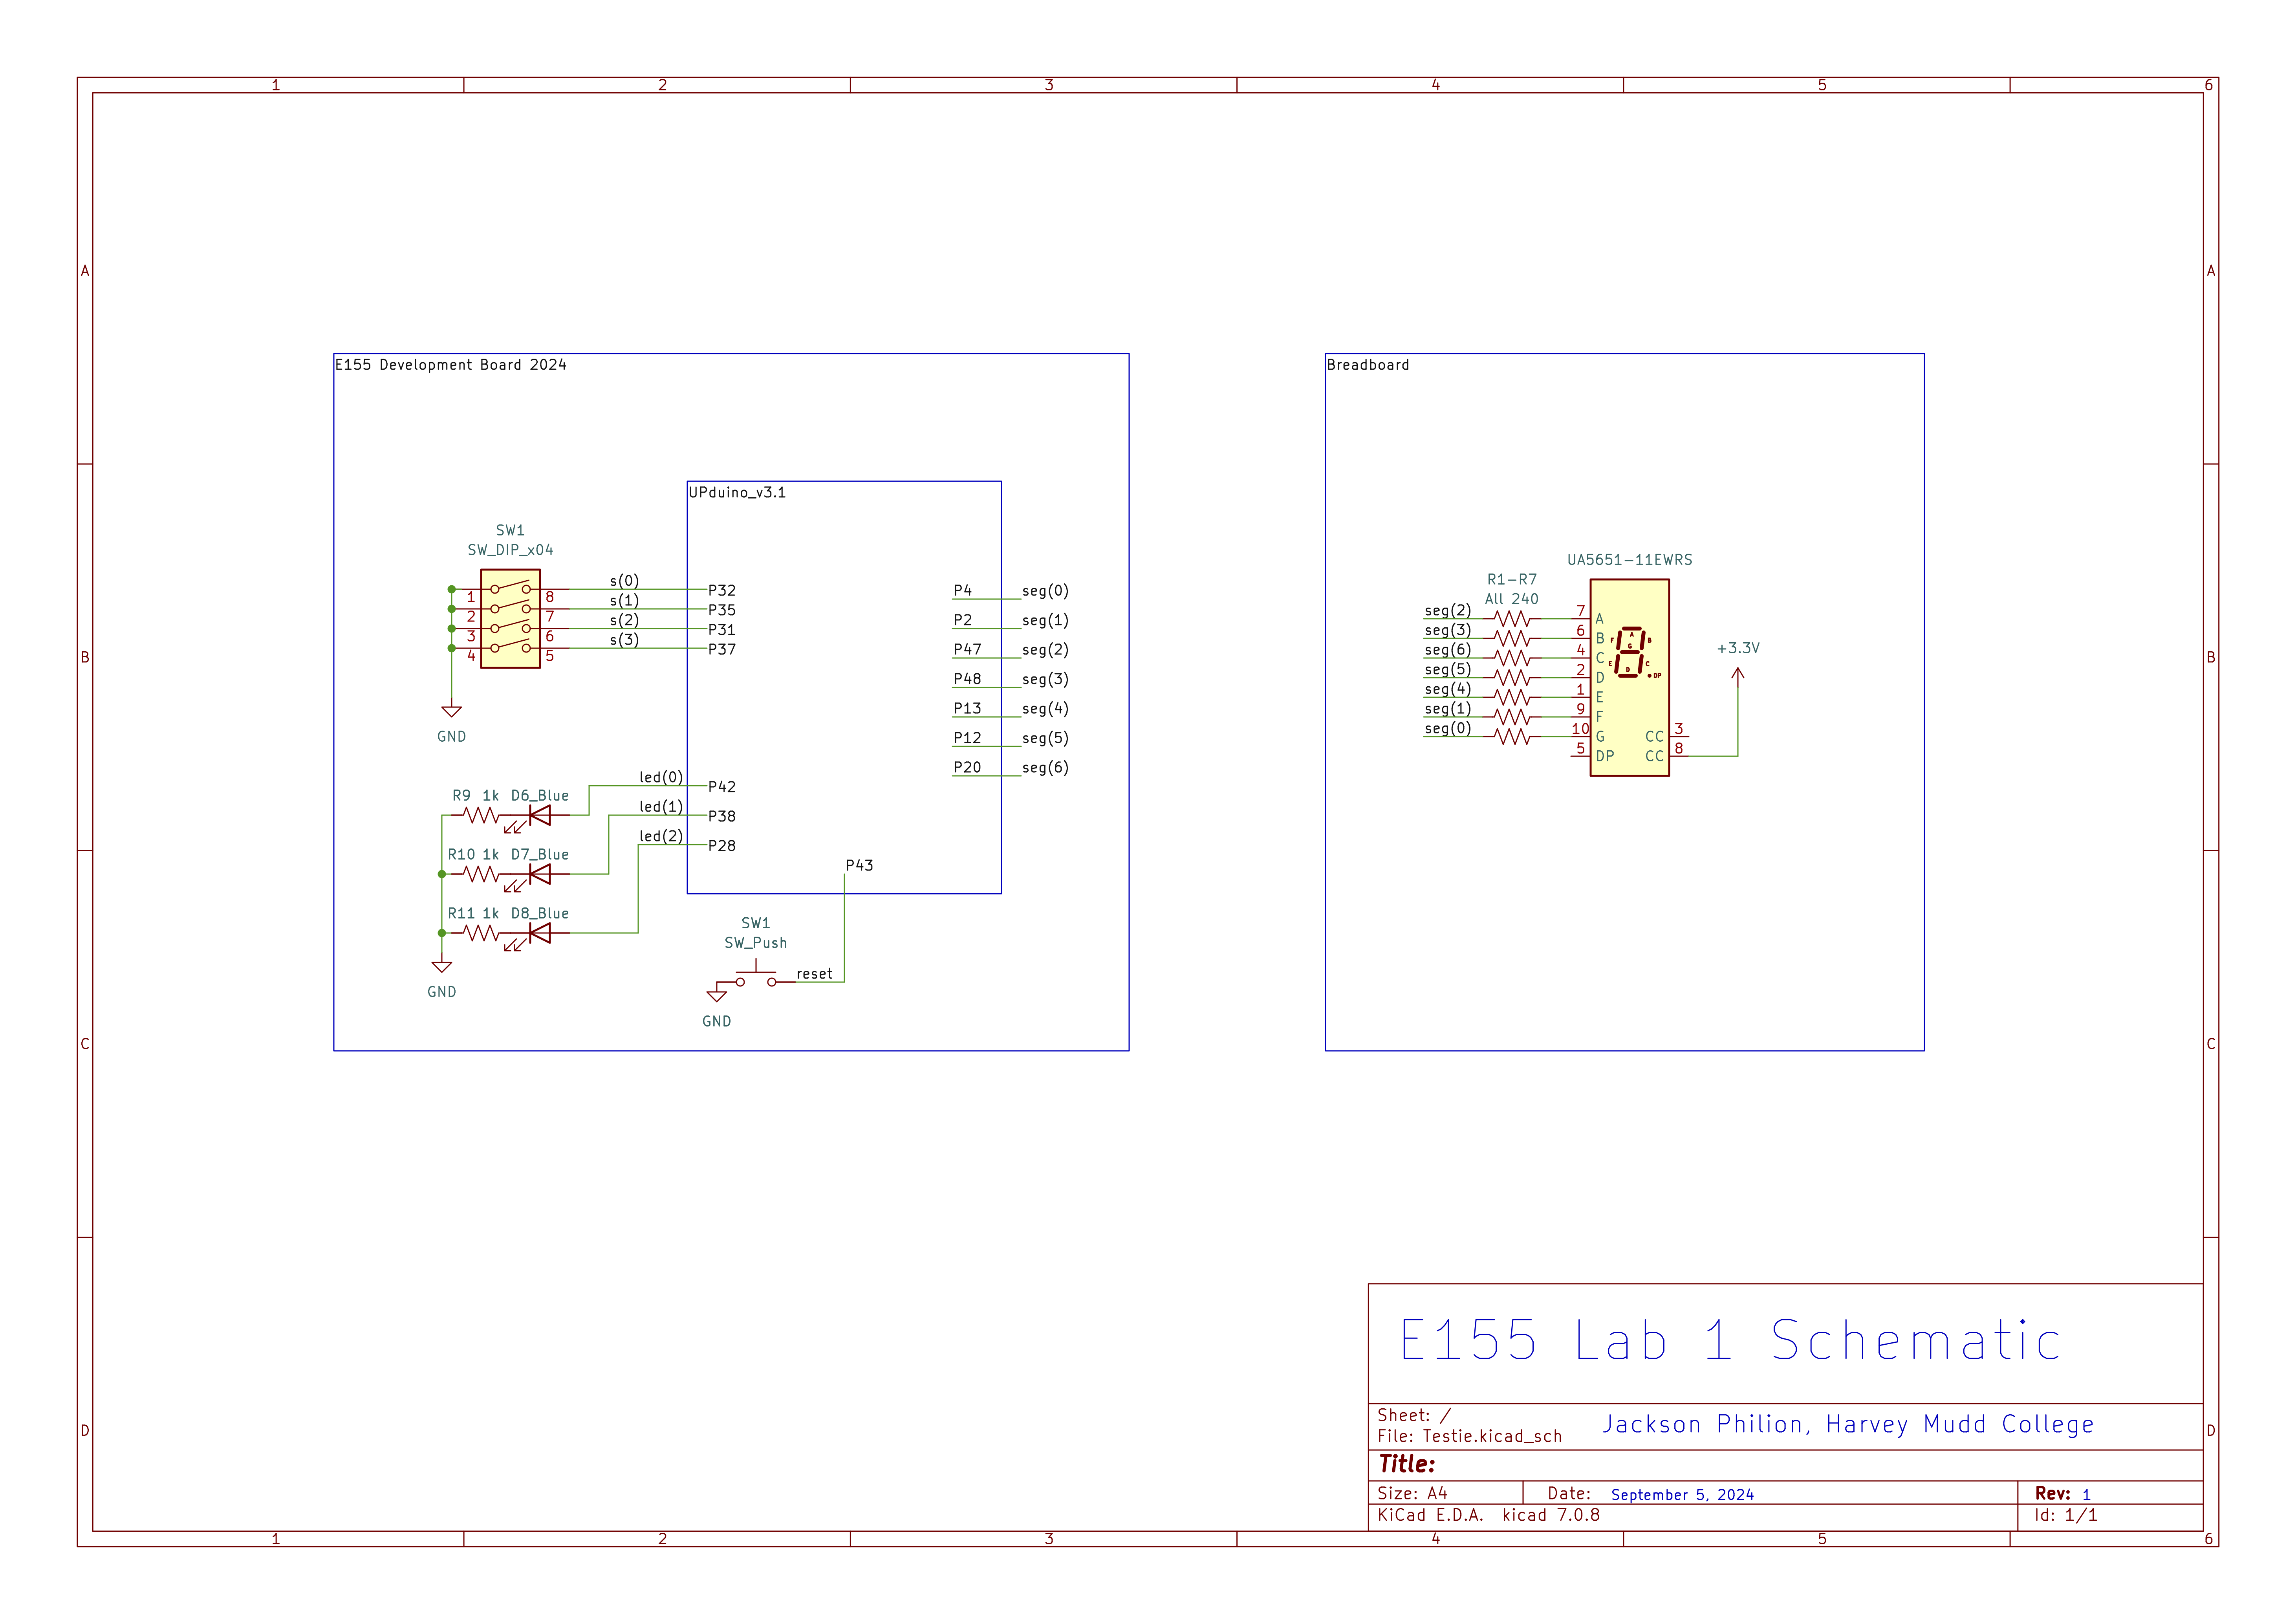This screenshot has height=1624, width=2296.
Task: Click the s(3) net label
Action: pos(624,640)
